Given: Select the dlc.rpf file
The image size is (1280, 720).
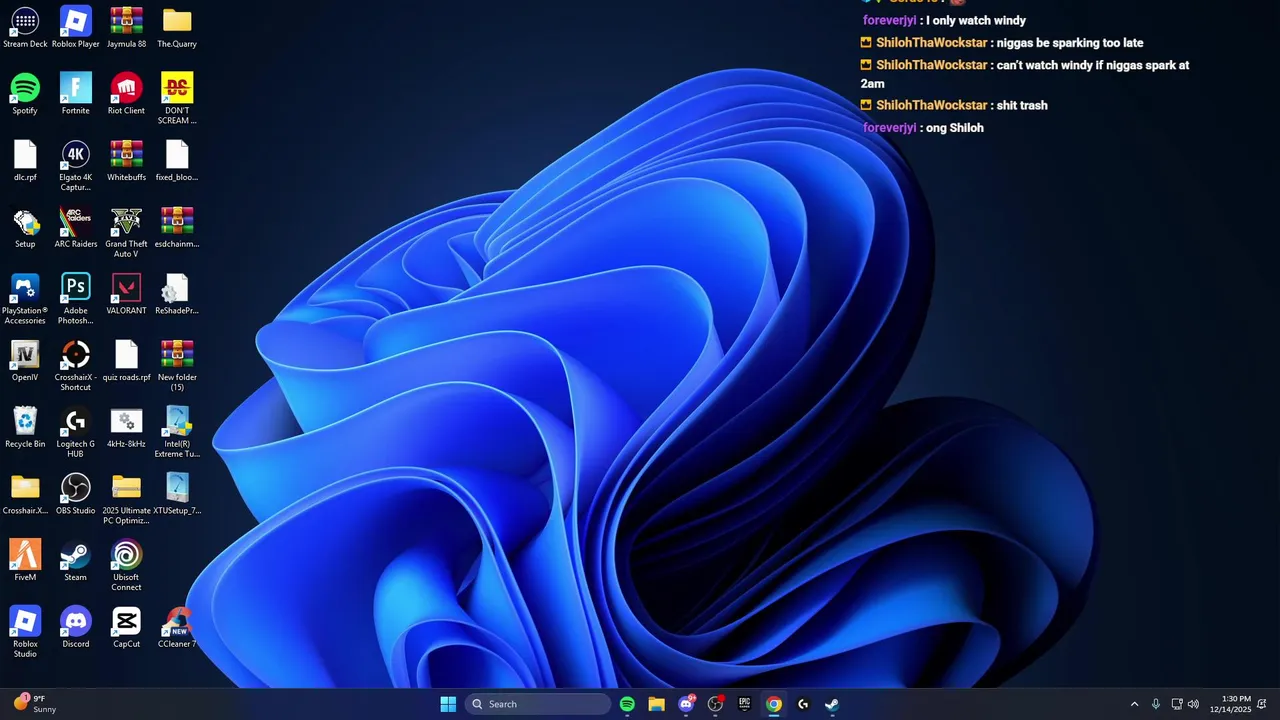Looking at the screenshot, I should [25, 161].
